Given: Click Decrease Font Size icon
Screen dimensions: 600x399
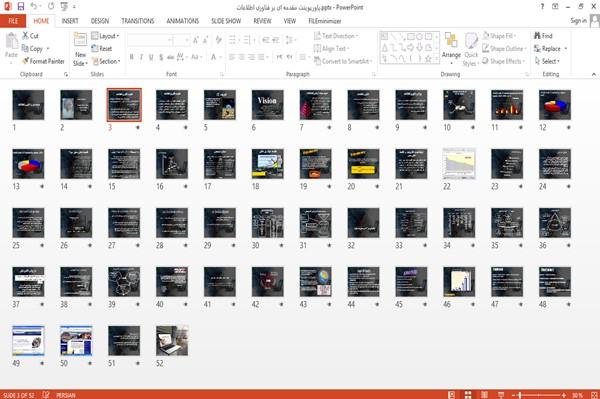Looking at the screenshot, I should click(206, 40).
